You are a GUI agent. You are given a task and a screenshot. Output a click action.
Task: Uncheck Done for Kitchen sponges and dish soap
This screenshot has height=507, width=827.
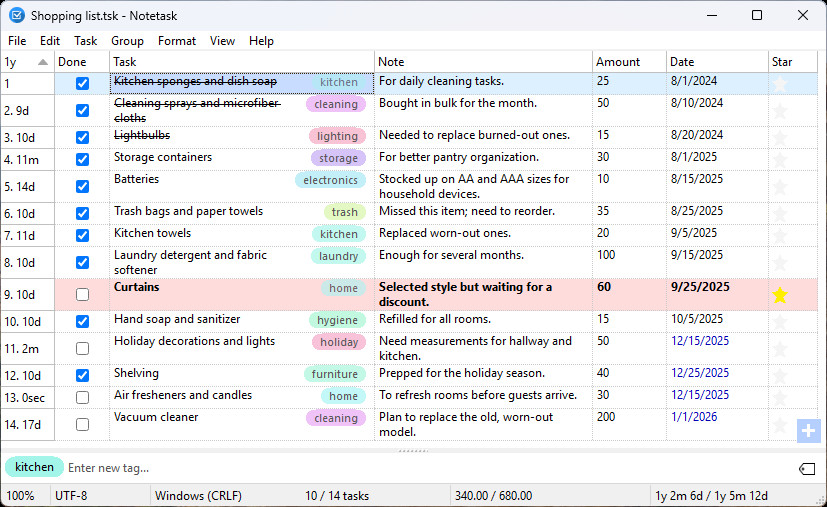click(x=82, y=83)
